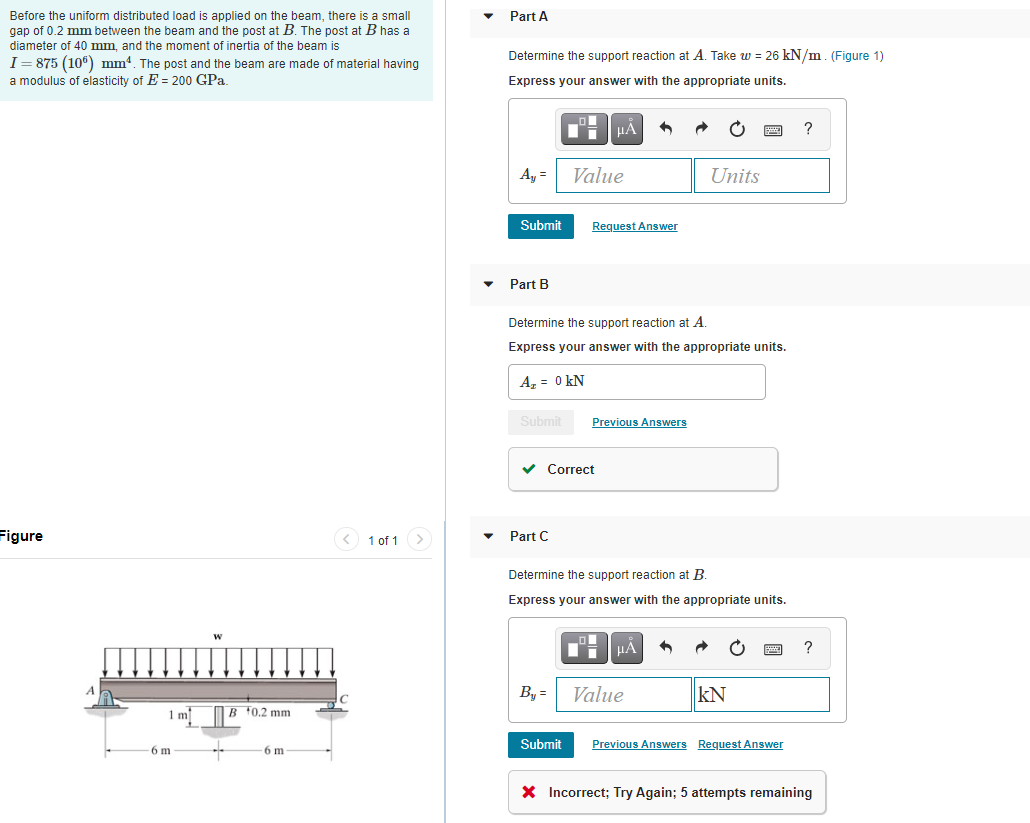Open the Figure 1 link
The image size is (1030, 823).
857,55
